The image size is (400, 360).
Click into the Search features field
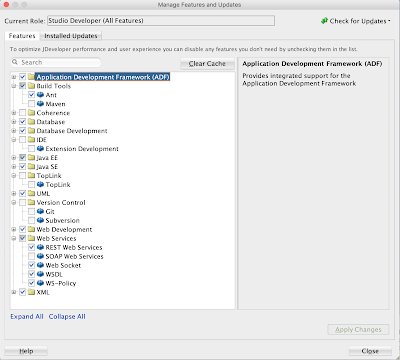click(56, 62)
